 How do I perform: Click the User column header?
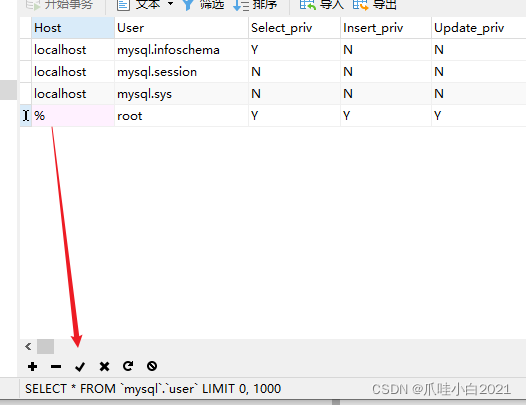click(181, 28)
